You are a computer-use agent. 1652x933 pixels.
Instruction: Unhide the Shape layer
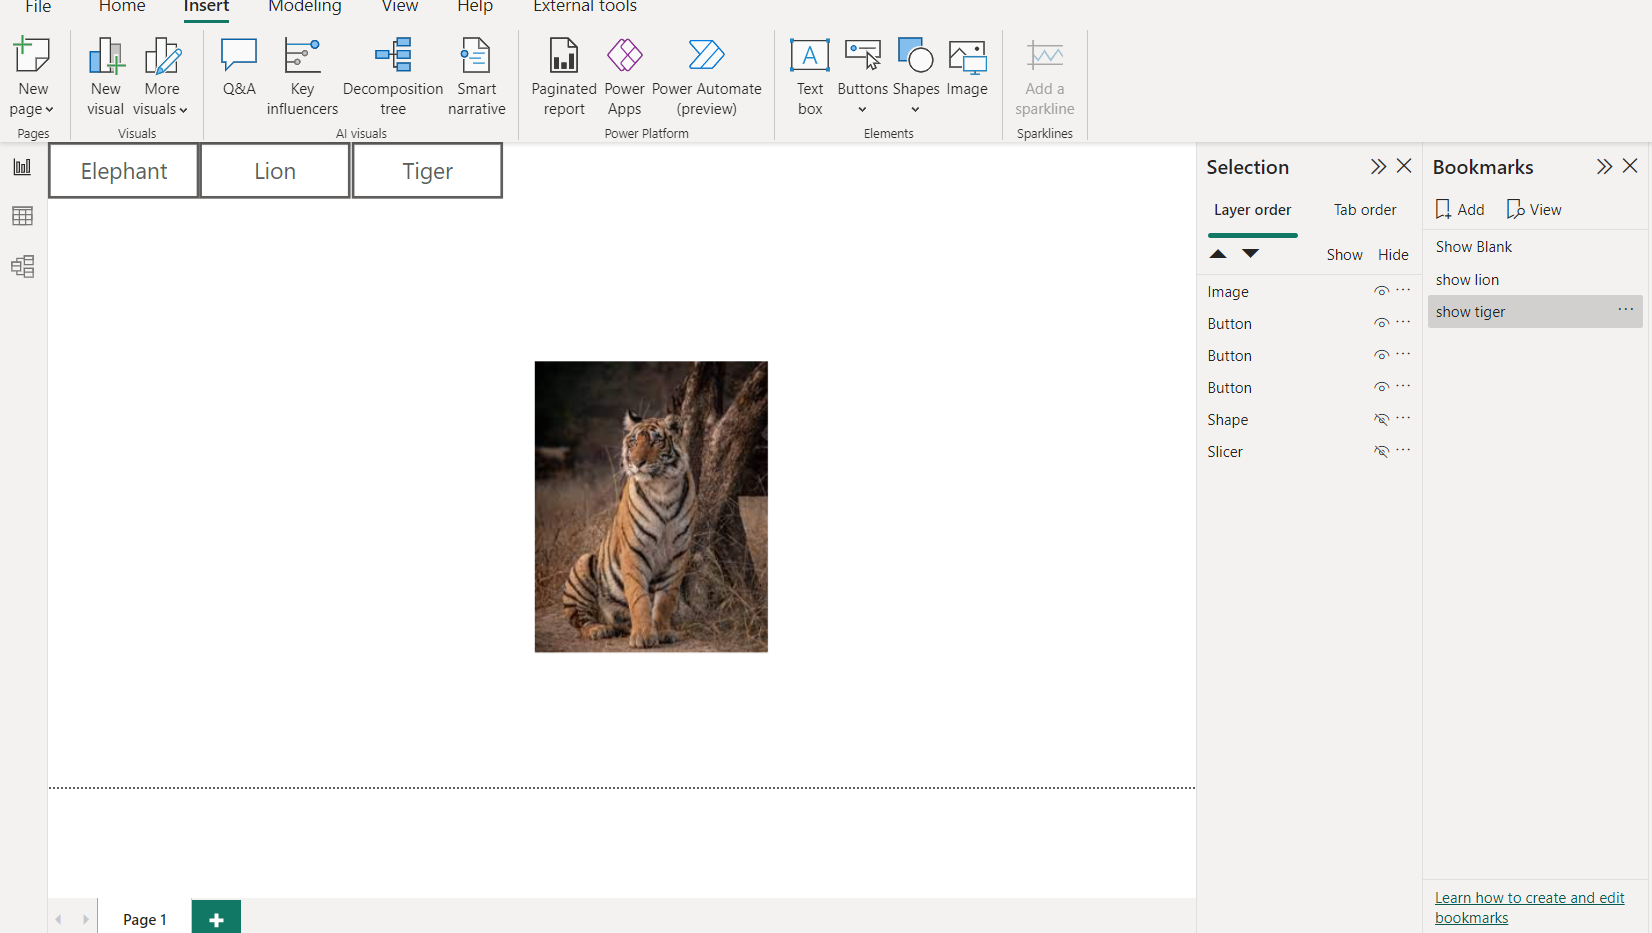[1381, 419]
